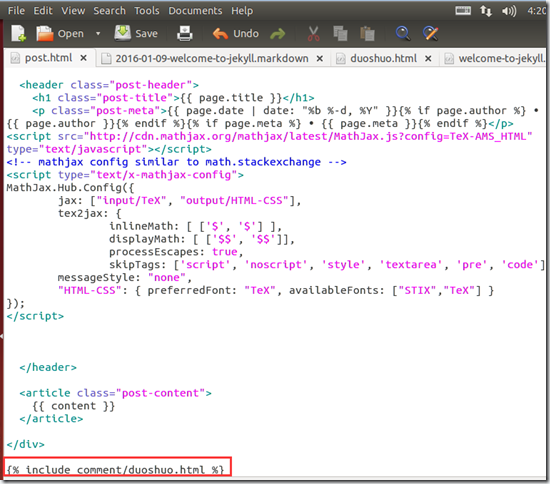Open Find with the magnifier icon

coord(403,34)
